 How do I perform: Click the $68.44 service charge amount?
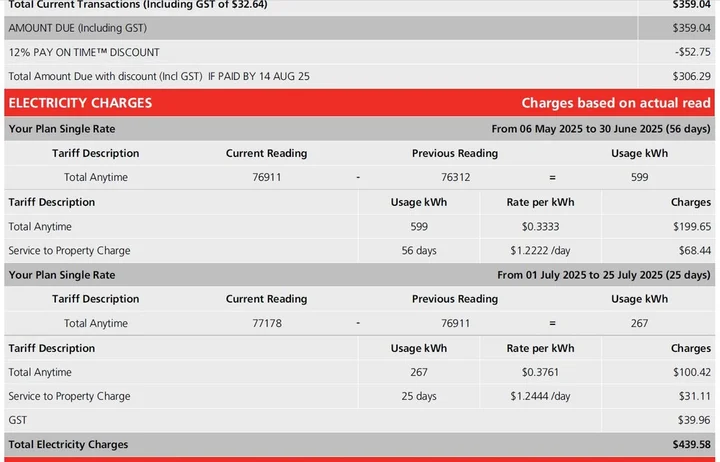[x=694, y=251]
